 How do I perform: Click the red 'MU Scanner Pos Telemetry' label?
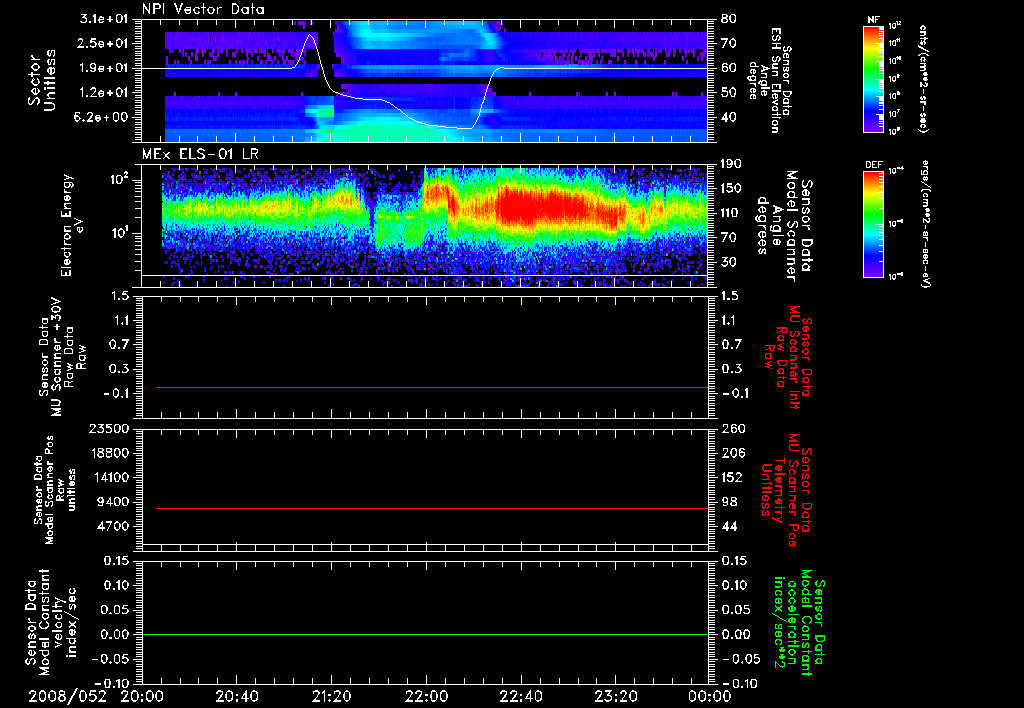point(787,490)
